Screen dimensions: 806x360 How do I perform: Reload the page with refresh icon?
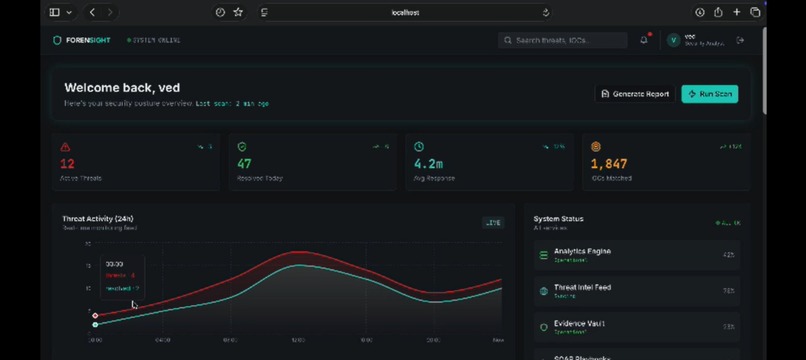coord(545,12)
